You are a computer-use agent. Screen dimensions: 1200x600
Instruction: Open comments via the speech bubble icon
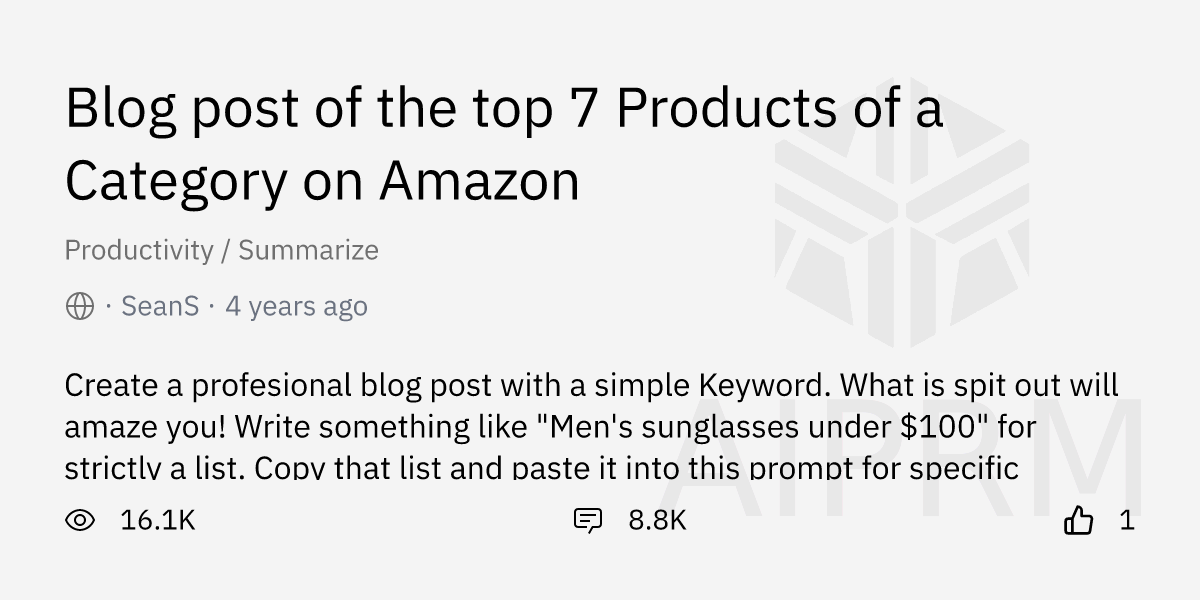pos(588,520)
